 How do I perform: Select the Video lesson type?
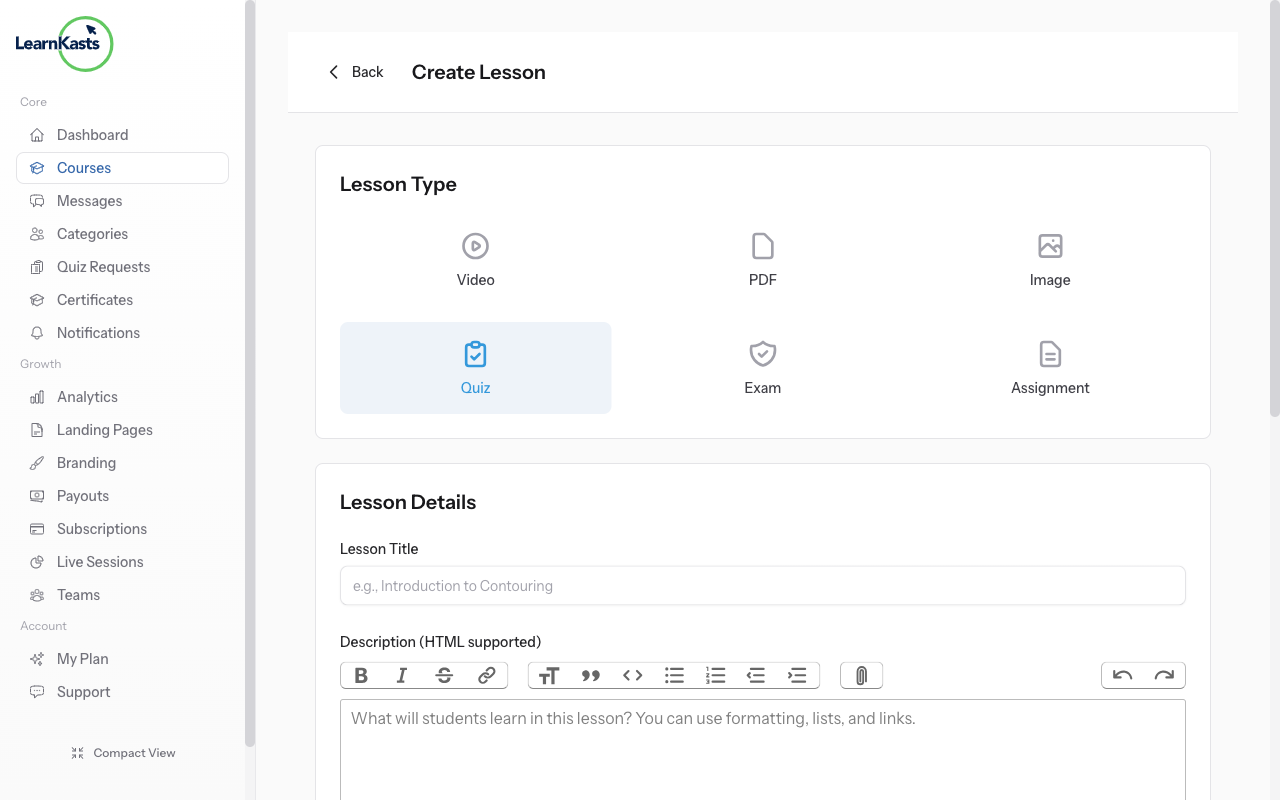click(475, 260)
